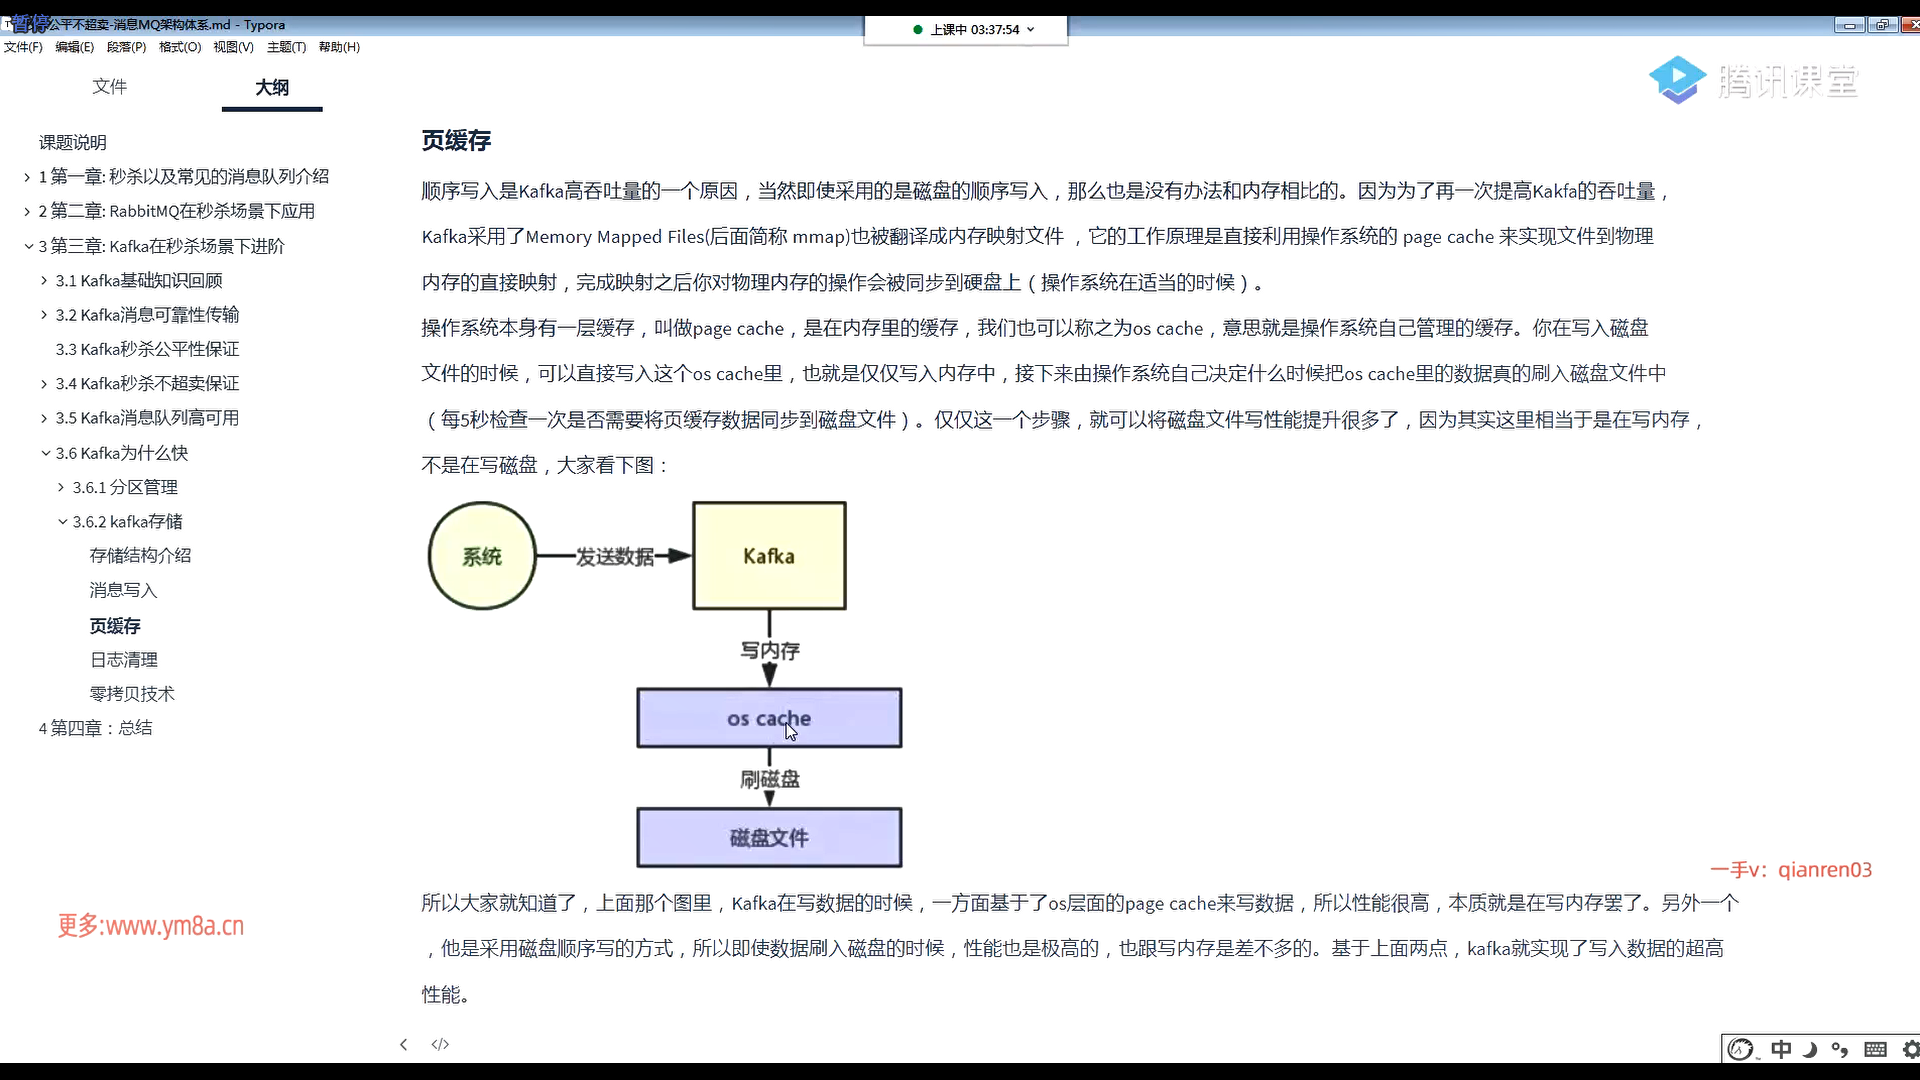Open the 格式(O) menu
The width and height of the screenshot is (1920, 1080).
click(x=180, y=47)
